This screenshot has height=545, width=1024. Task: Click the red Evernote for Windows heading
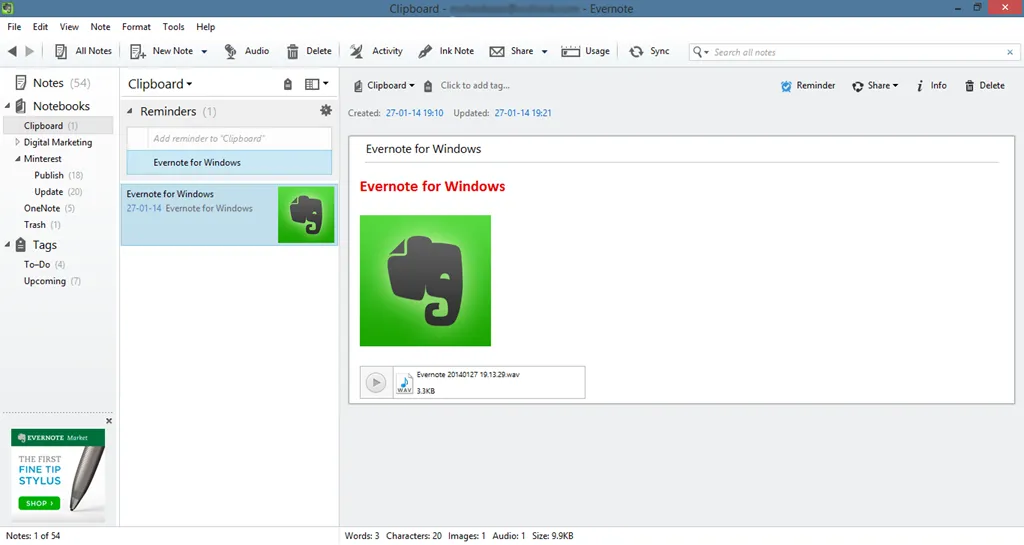tap(432, 187)
